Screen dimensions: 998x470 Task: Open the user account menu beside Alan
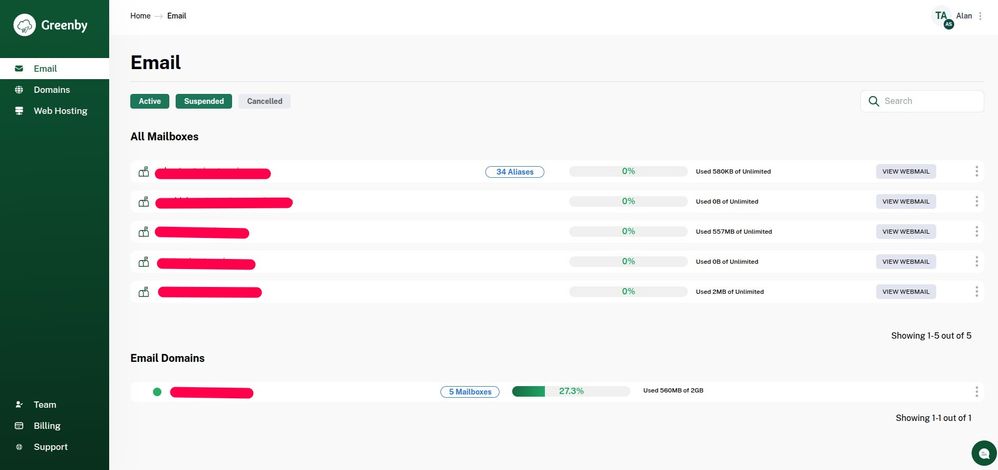coord(980,16)
